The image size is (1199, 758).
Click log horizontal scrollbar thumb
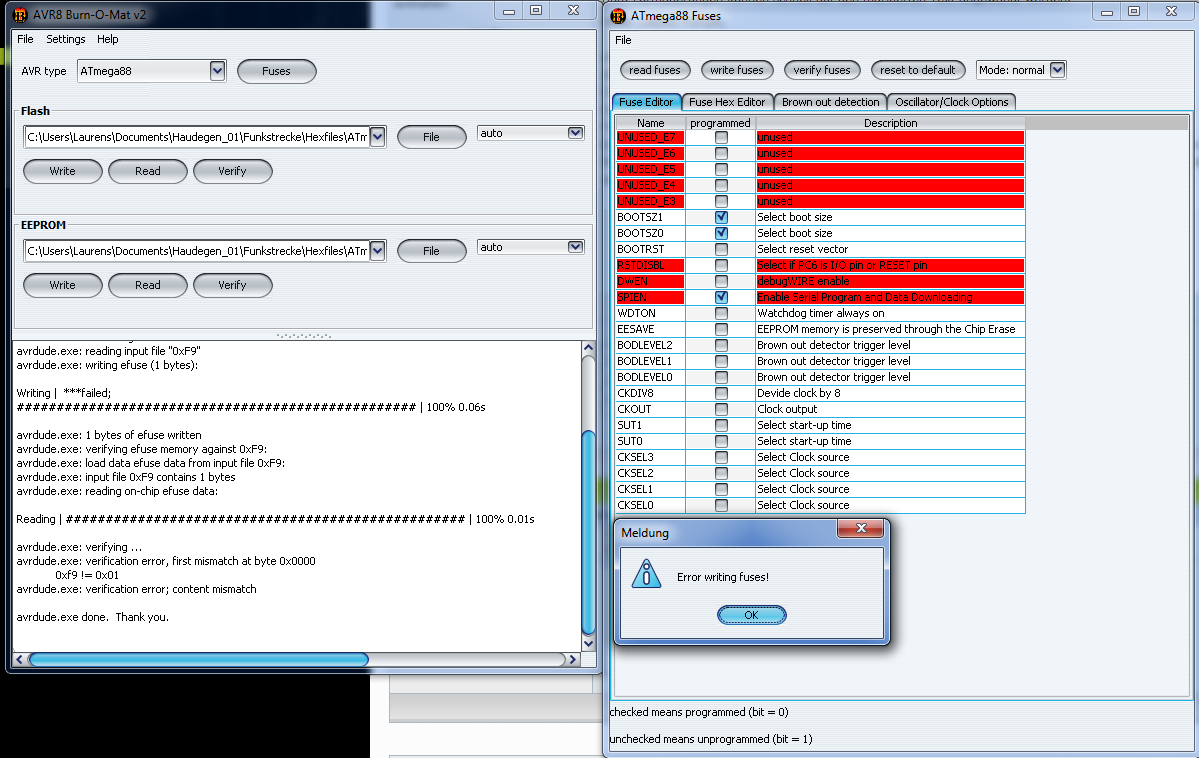[199, 659]
